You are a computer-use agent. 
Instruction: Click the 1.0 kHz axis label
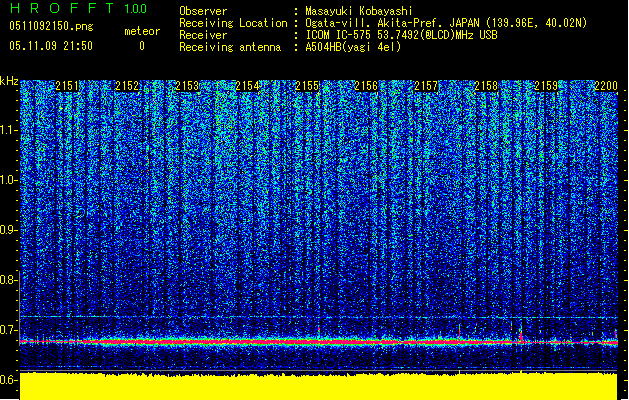8,180
